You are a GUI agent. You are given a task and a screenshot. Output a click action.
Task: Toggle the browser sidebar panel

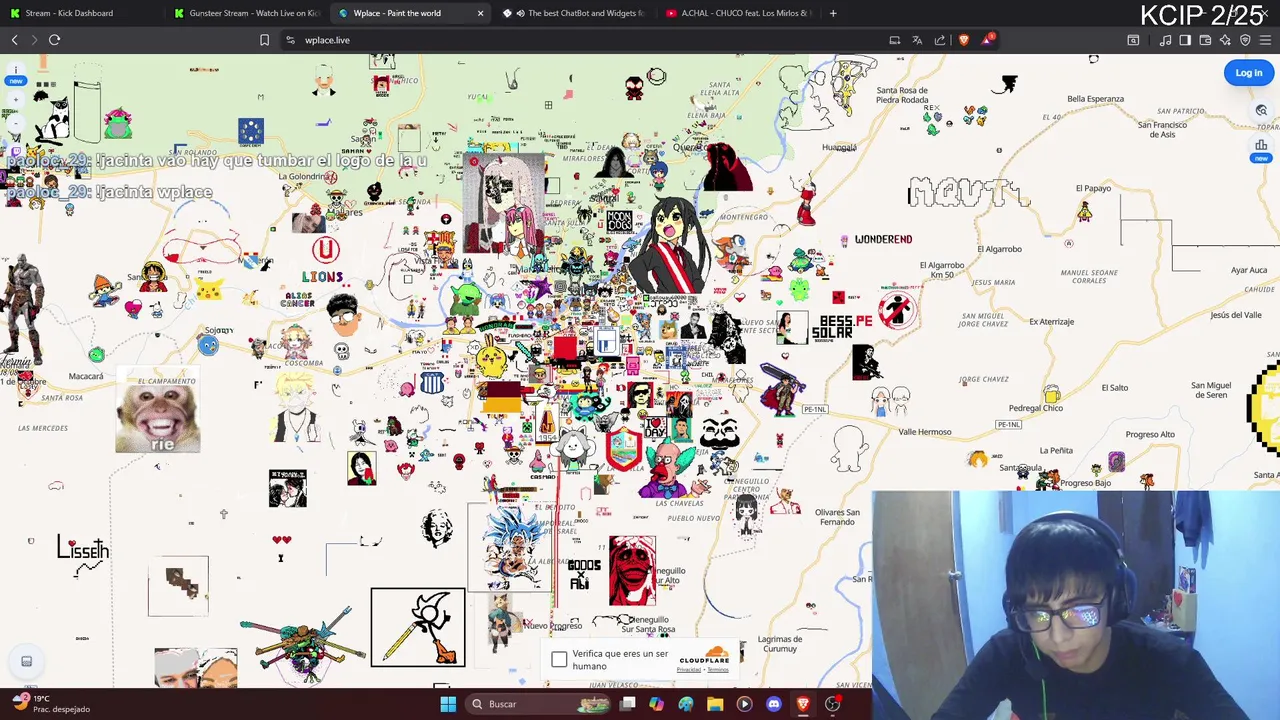click(1185, 40)
